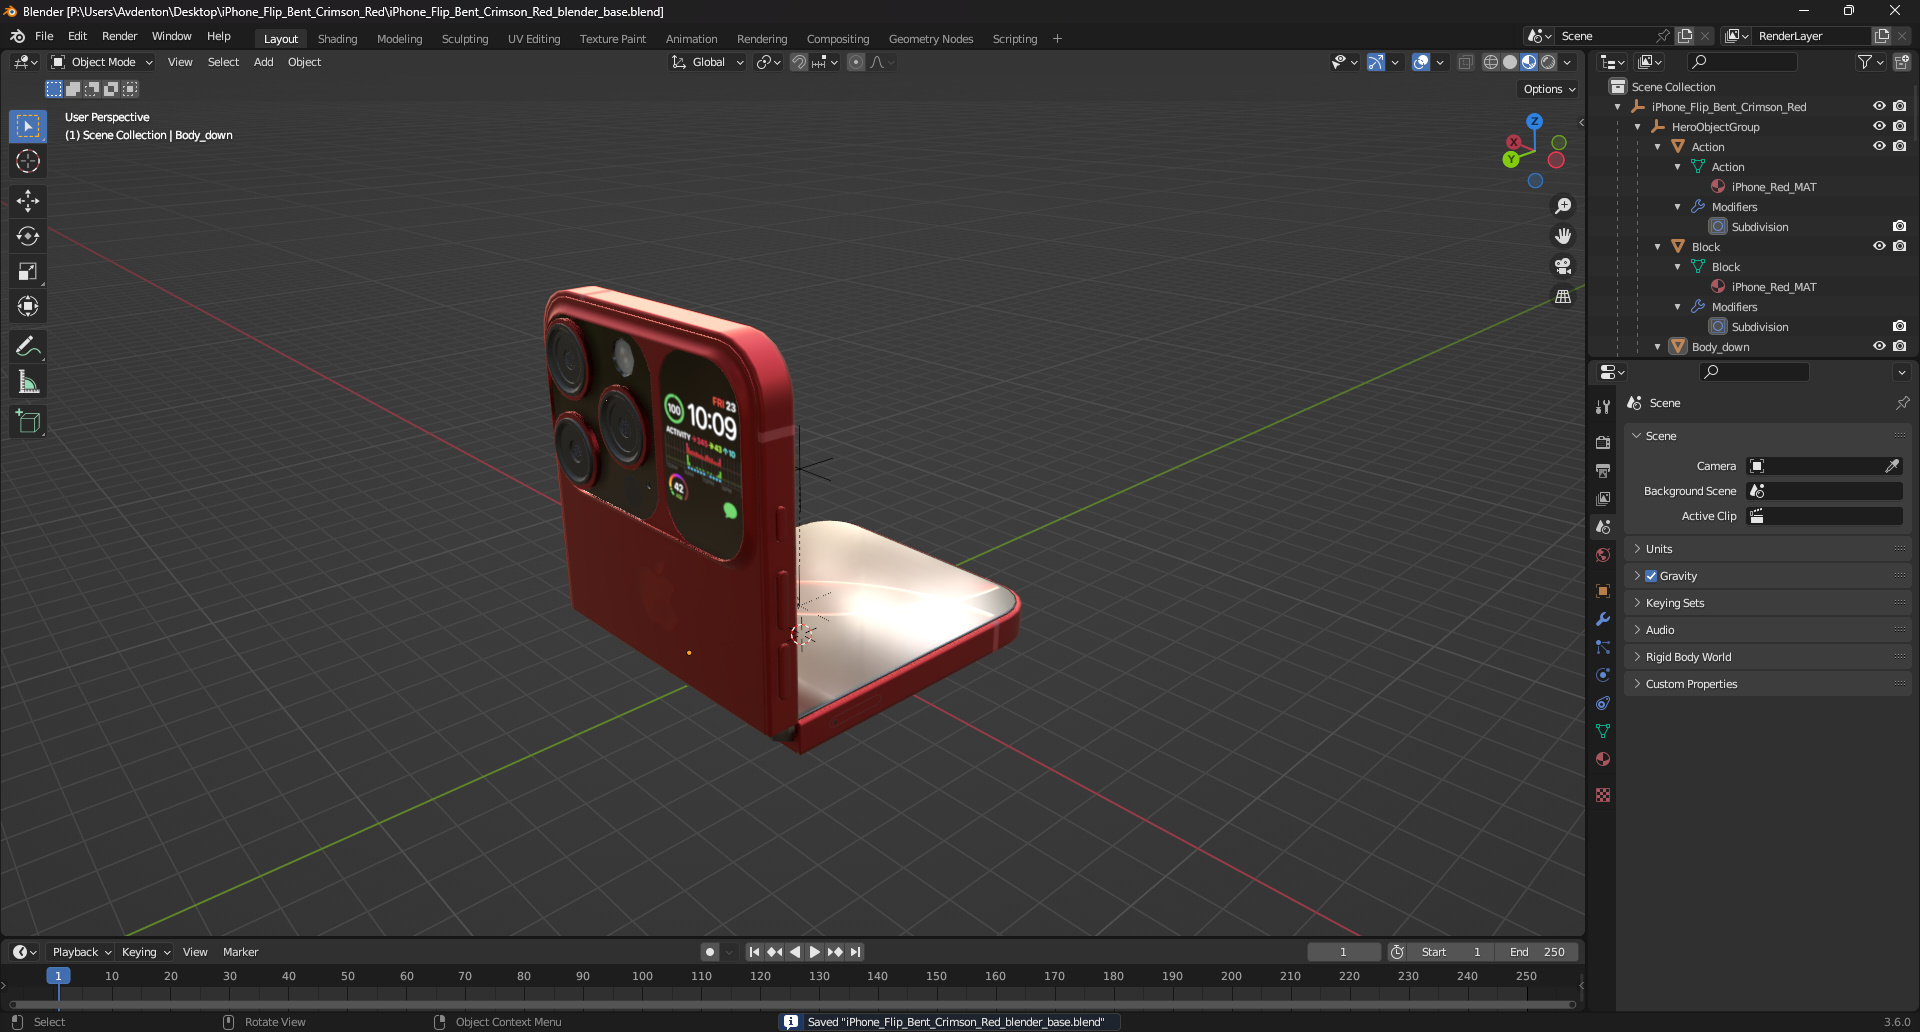Enable or disable the Gravity checkbox

(1651, 576)
